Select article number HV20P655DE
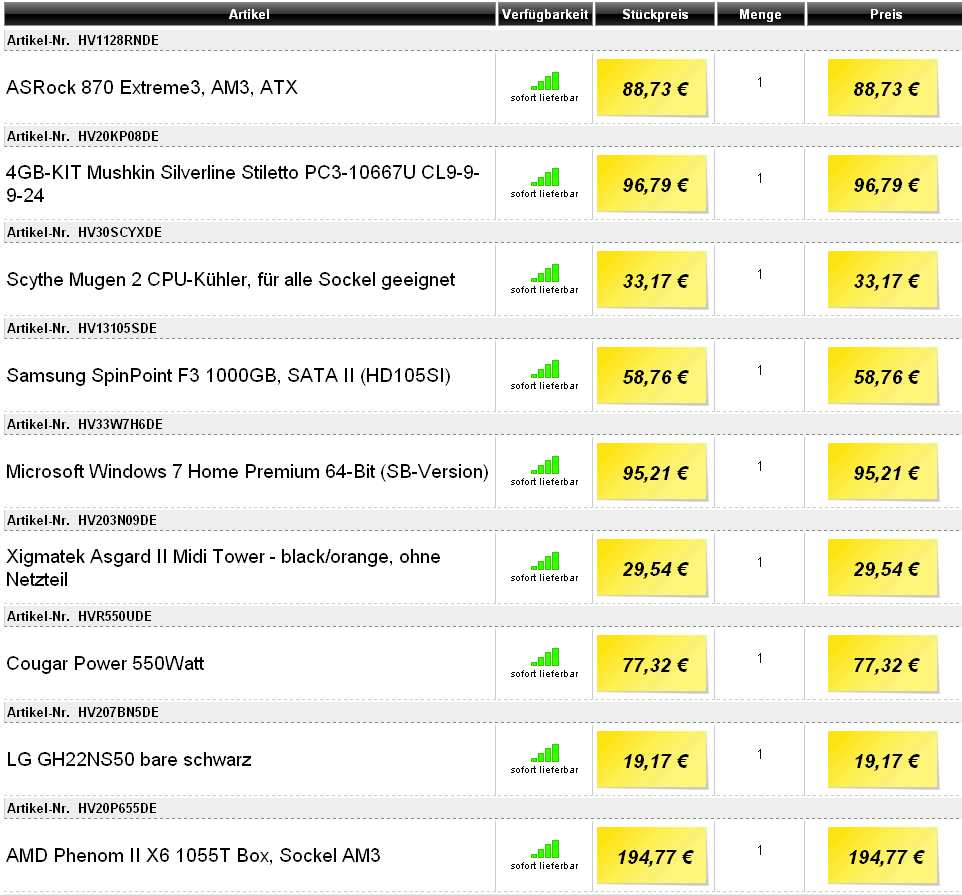The image size is (962, 895). tap(117, 809)
